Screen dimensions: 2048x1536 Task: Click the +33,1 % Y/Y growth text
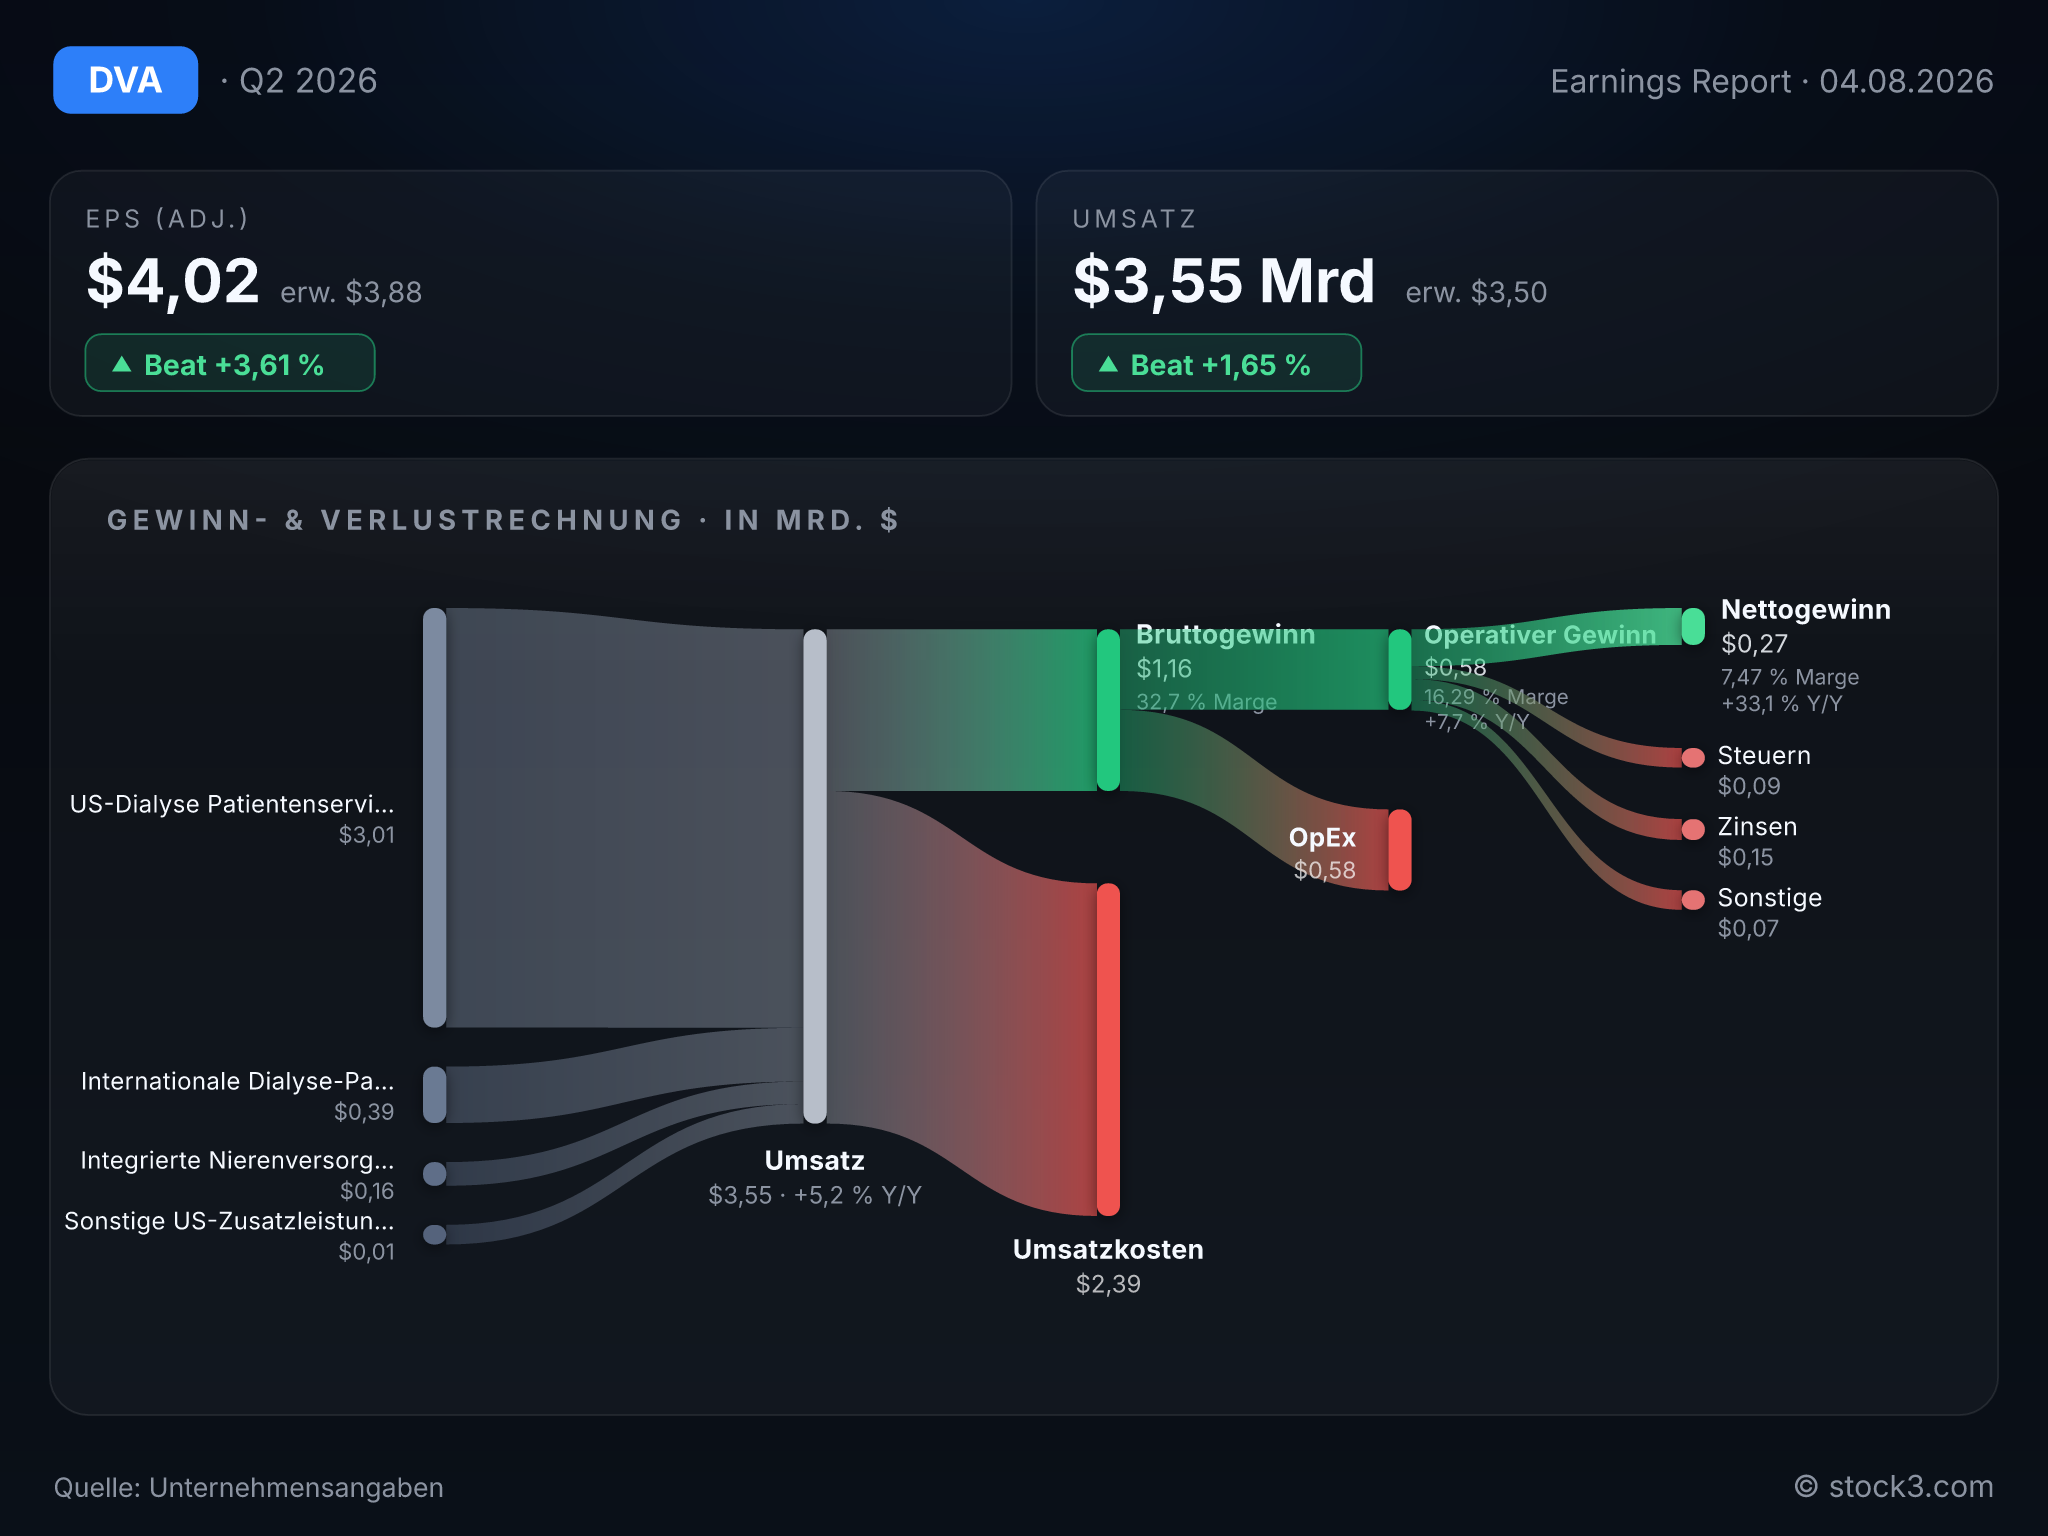tap(1782, 704)
